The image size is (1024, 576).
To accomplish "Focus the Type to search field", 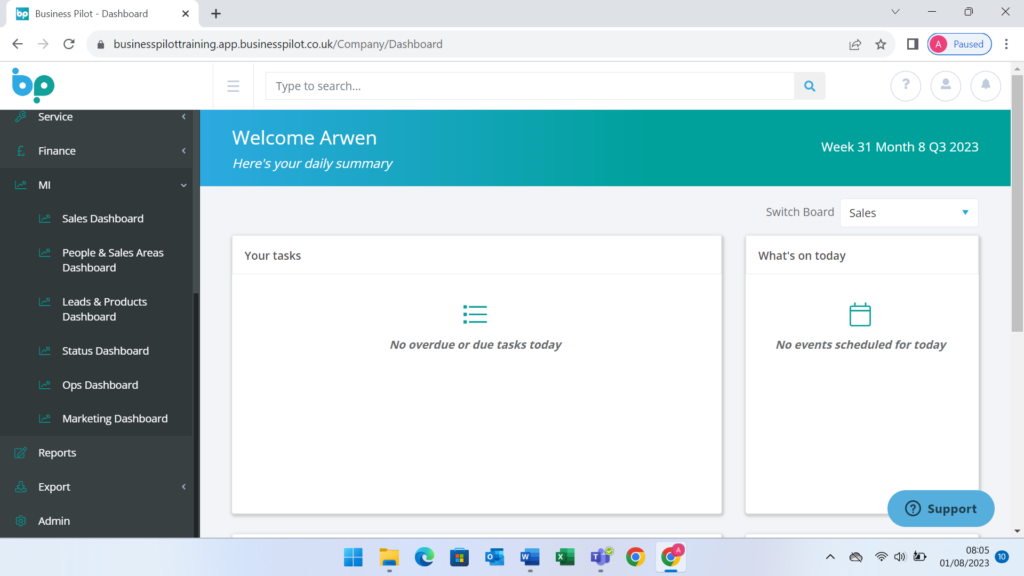I will click(x=530, y=86).
